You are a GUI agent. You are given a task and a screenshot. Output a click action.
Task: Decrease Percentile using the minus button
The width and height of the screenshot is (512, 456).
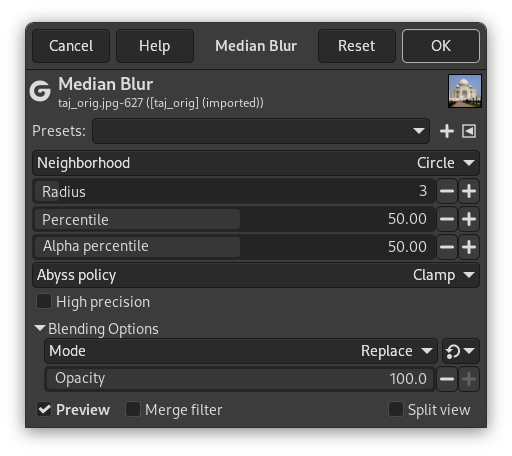(x=447, y=219)
